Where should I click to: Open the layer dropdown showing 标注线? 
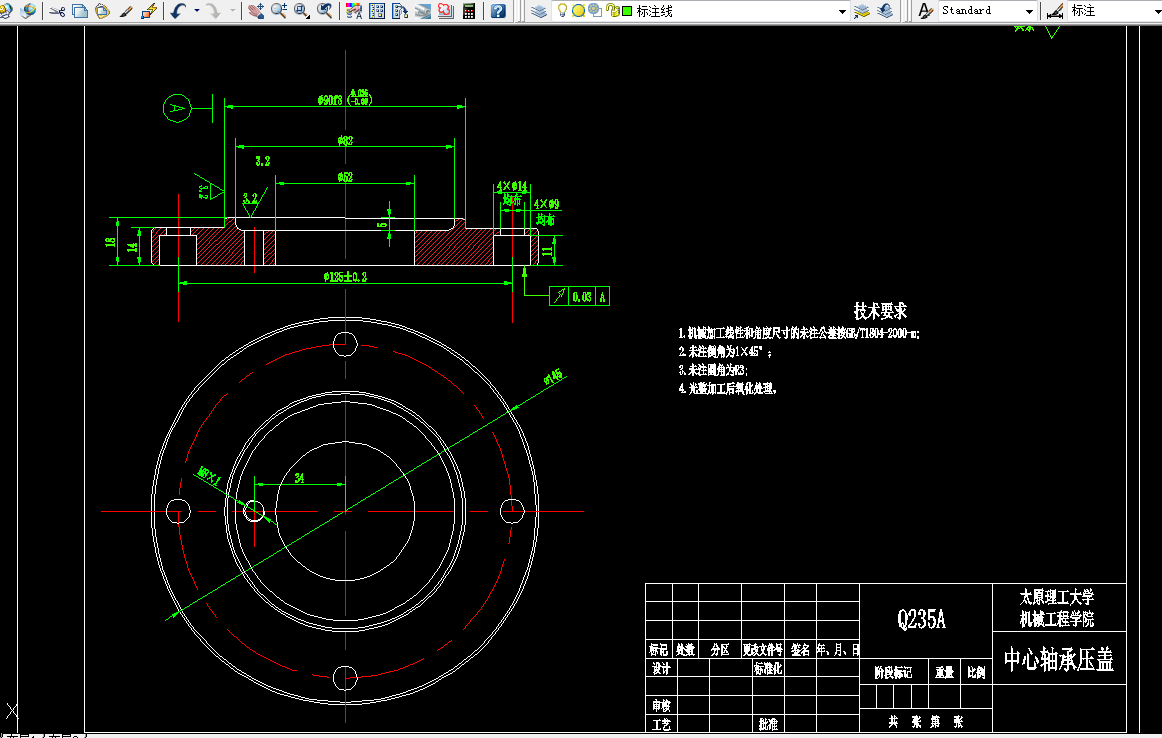tap(842, 10)
